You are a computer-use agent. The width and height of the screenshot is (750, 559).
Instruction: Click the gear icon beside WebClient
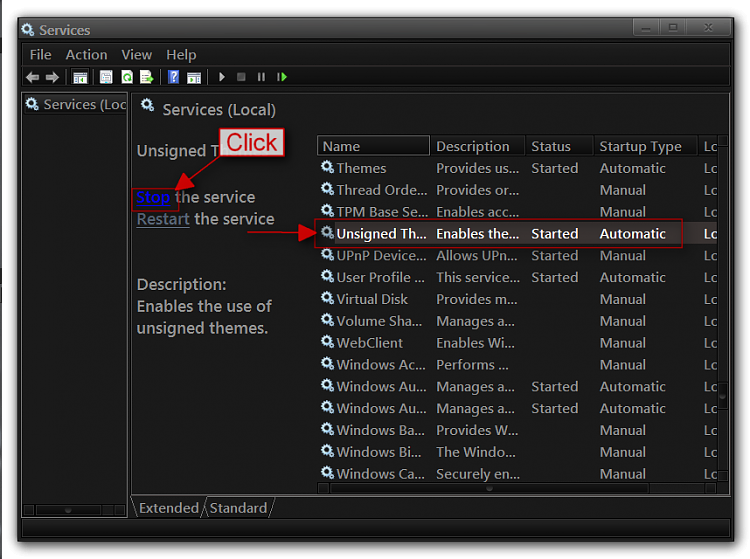(327, 342)
